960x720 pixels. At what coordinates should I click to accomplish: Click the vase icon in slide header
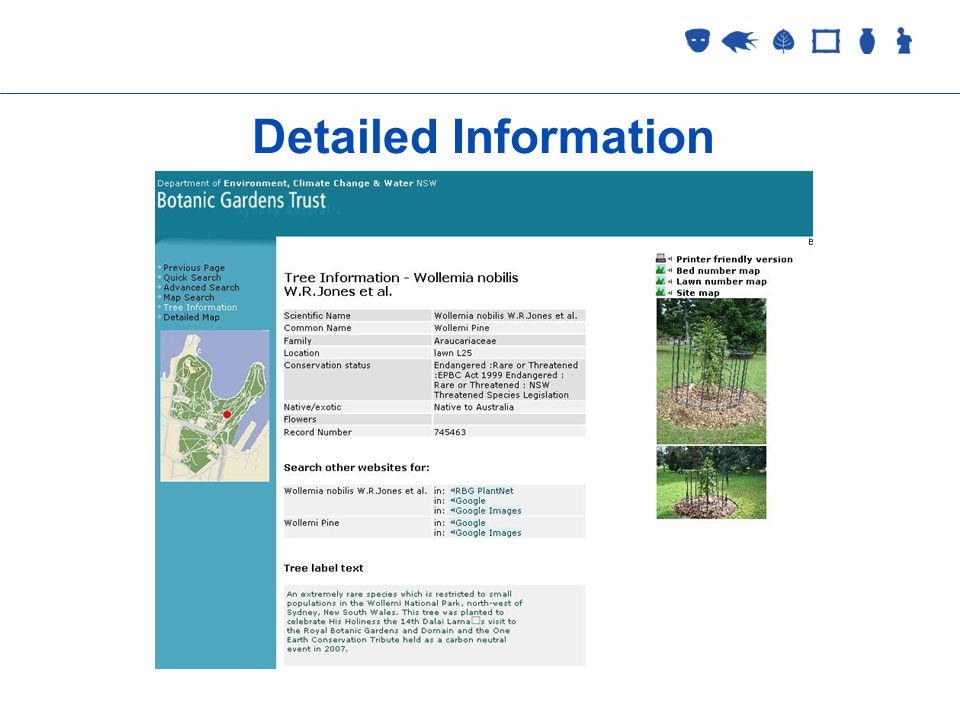867,42
